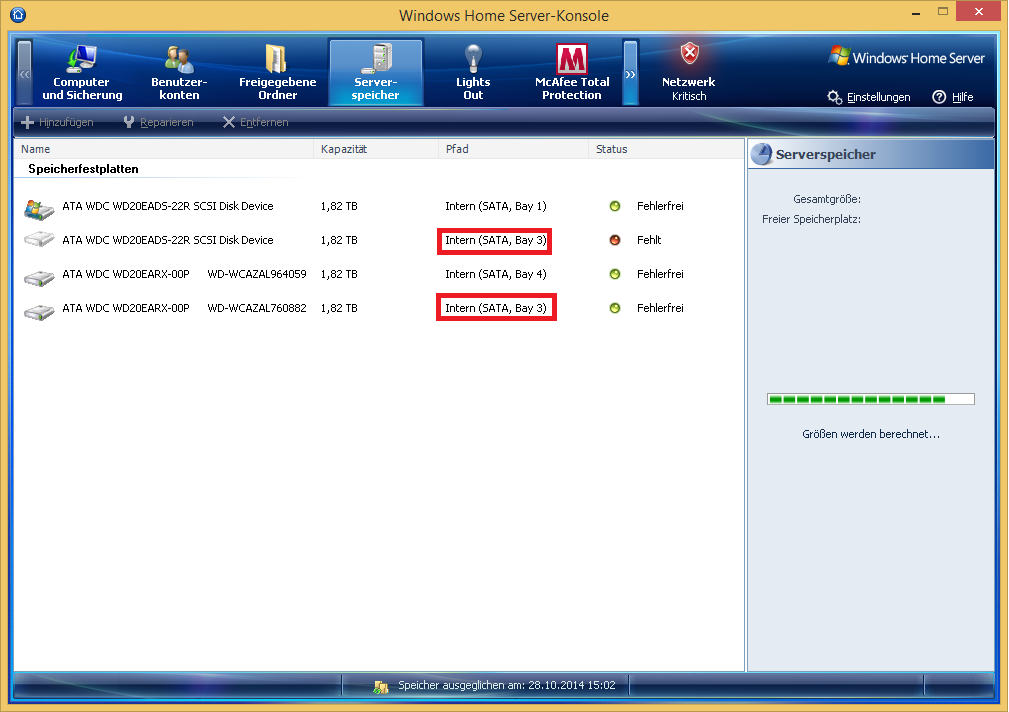Switch to the Benutzerkonten tab
This screenshot has width=1009, height=712.
pos(179,72)
